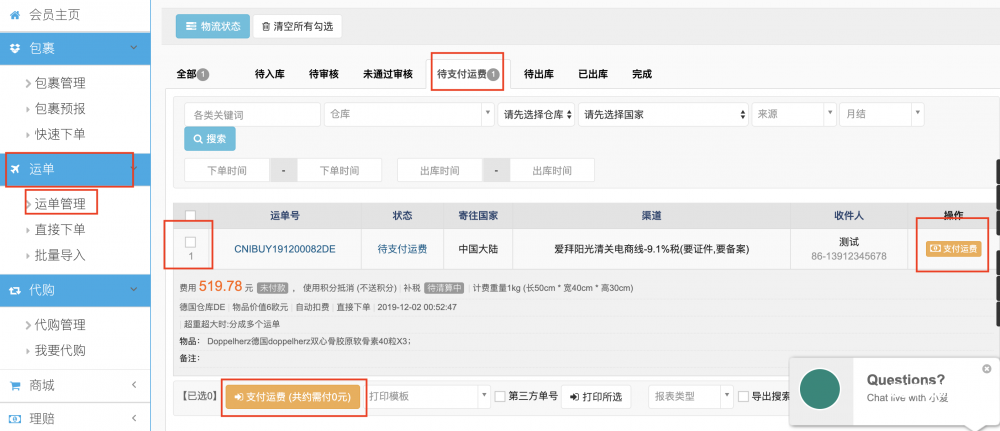Open the 报表类型 dropdown
1000x431 pixels.
[688, 397]
